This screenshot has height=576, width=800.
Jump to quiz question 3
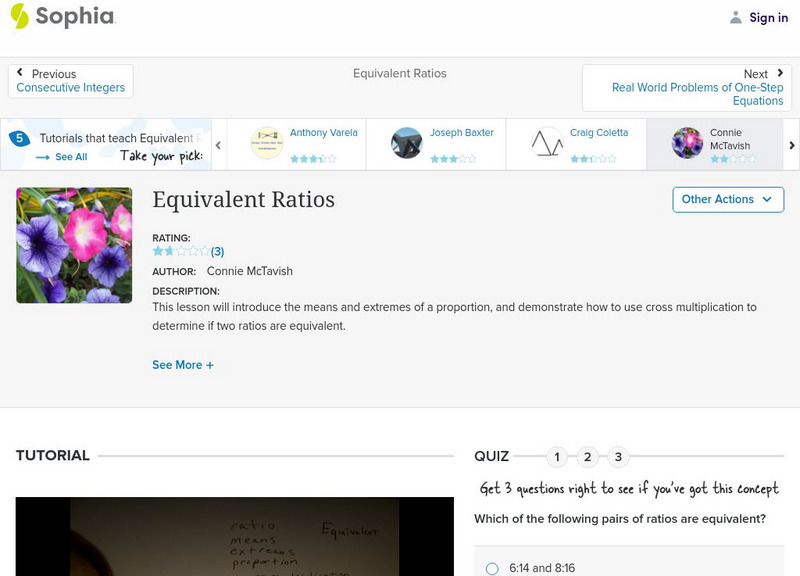(x=618, y=457)
